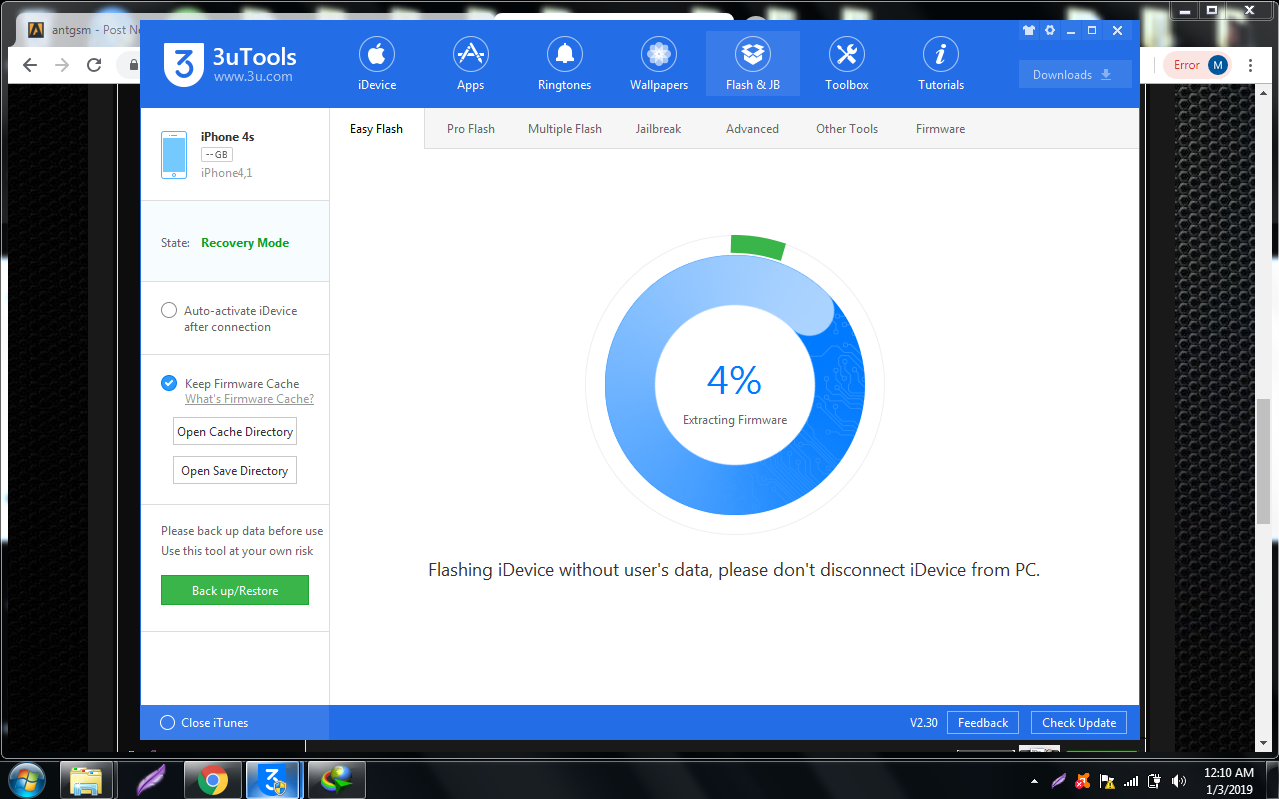Viewport: 1279px width, 799px height.
Task: Click Open Save Directory button
Action: point(235,471)
